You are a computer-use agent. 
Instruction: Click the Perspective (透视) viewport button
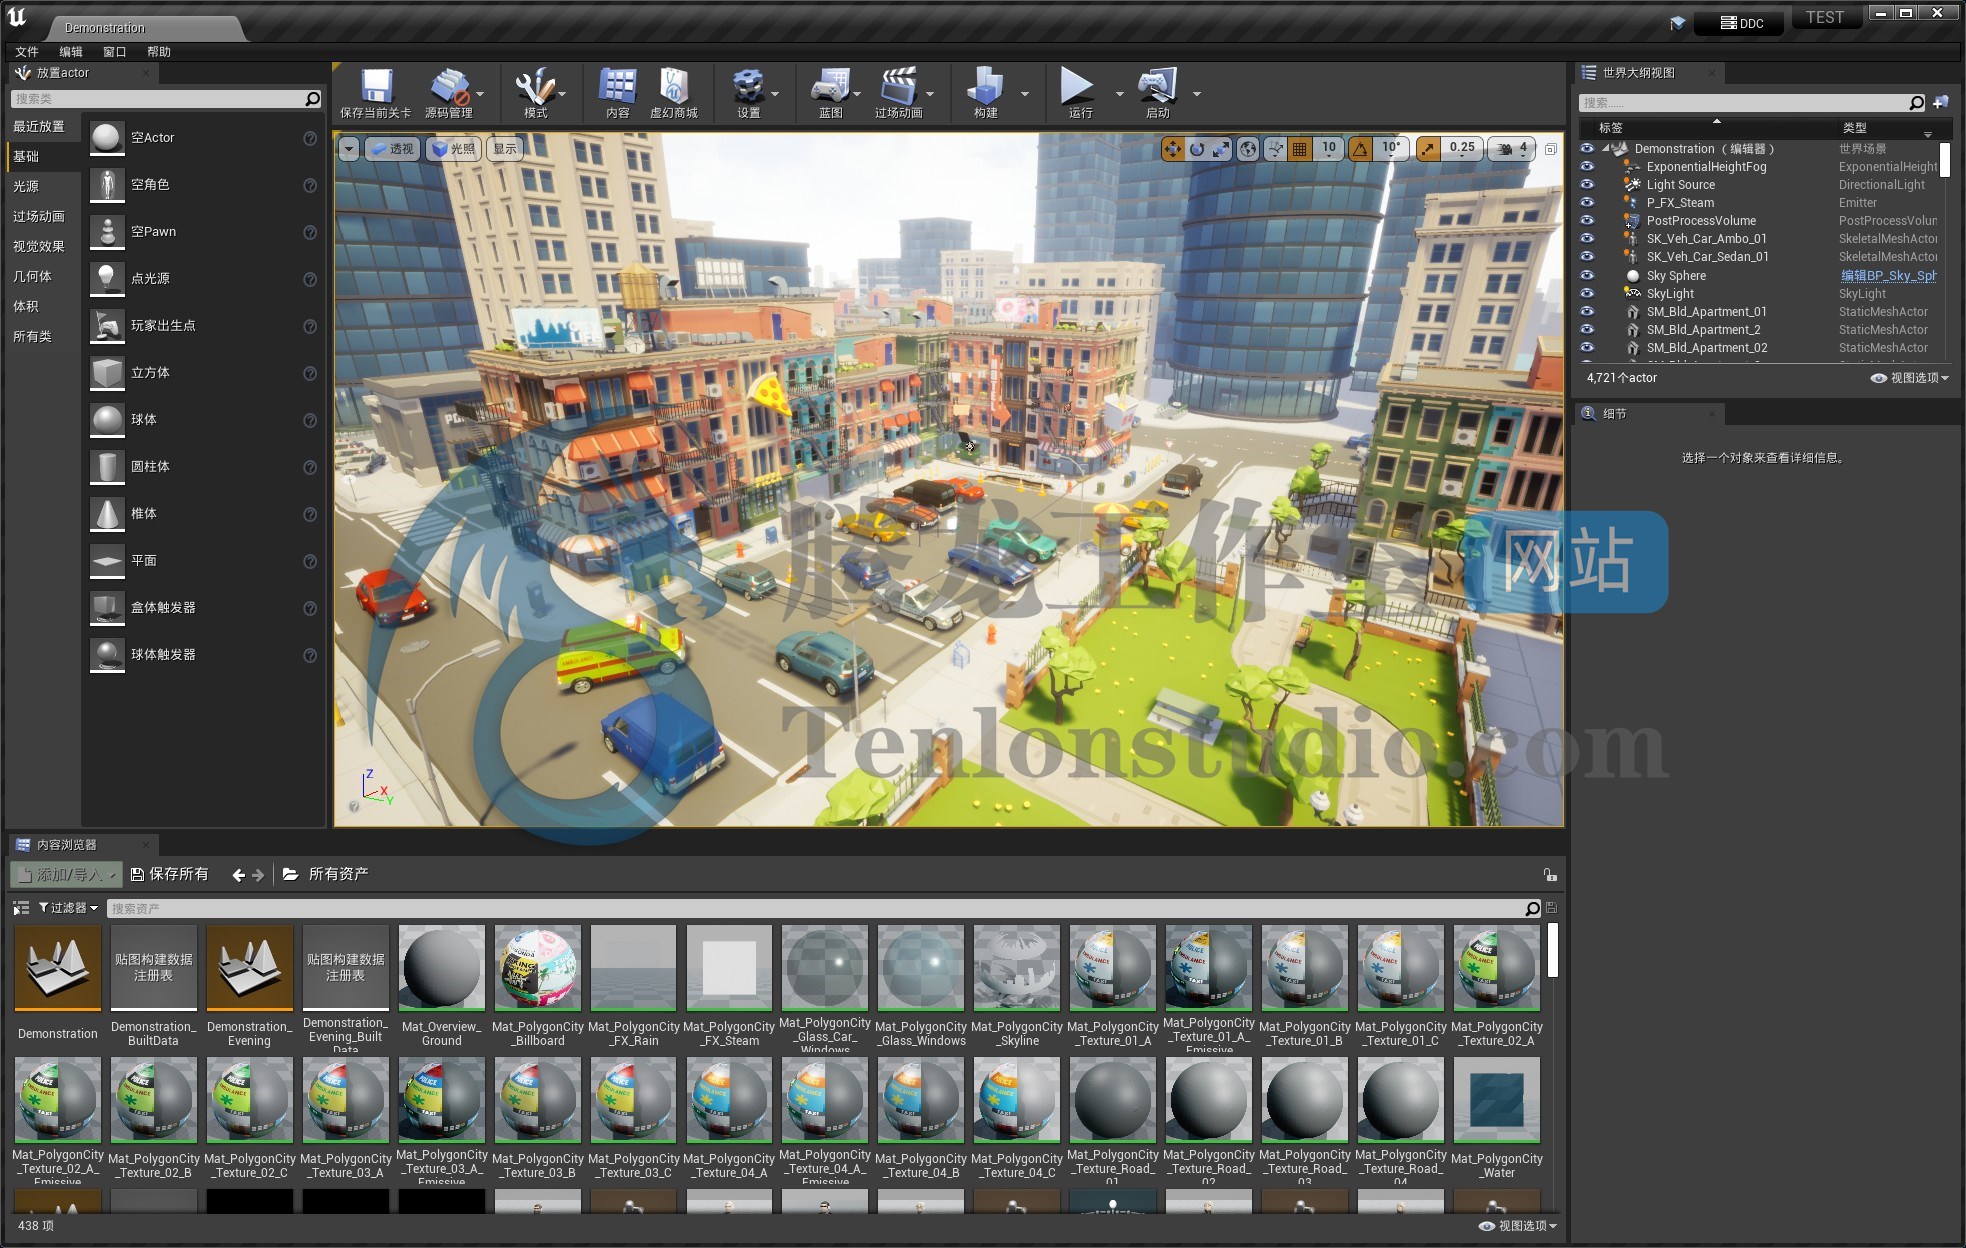point(391,149)
